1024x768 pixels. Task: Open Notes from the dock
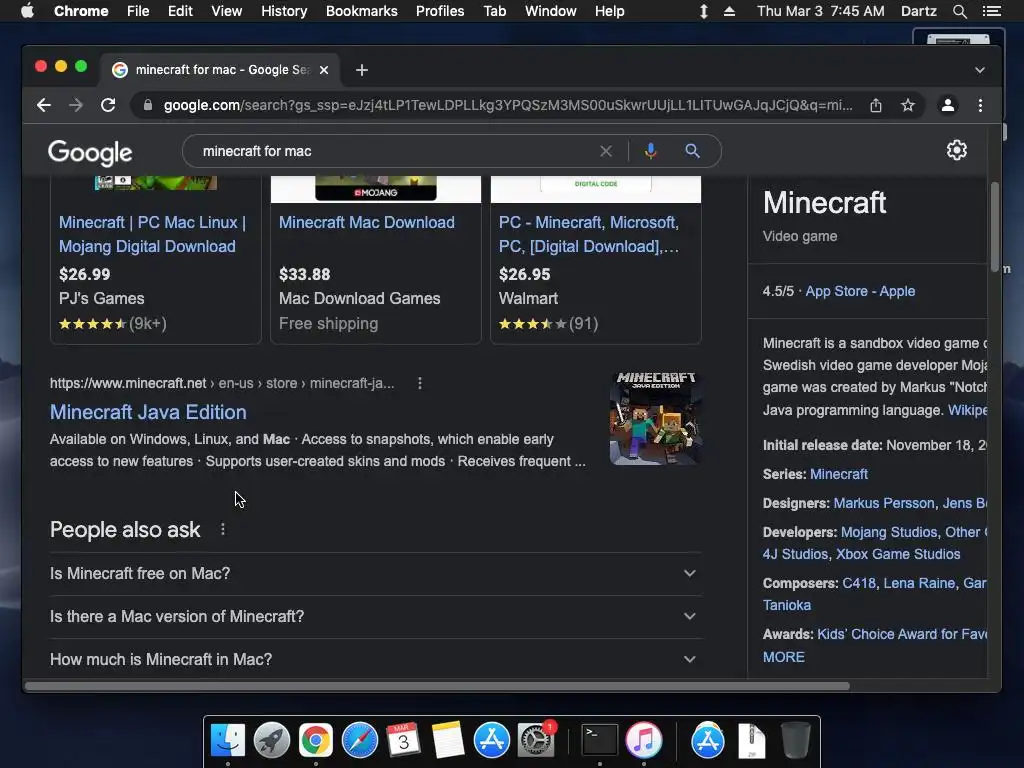pyautogui.click(x=447, y=741)
